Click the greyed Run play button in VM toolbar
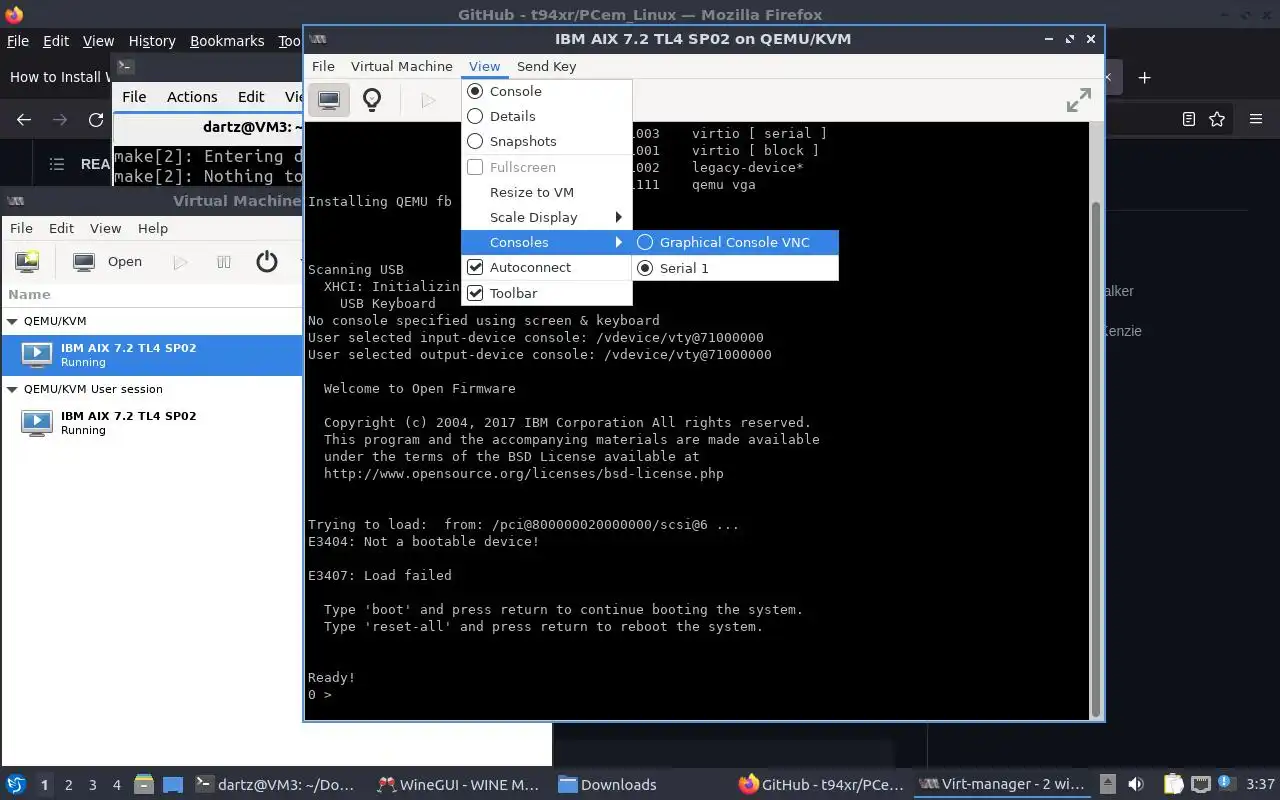The height and width of the screenshot is (800, 1280). pos(428,99)
